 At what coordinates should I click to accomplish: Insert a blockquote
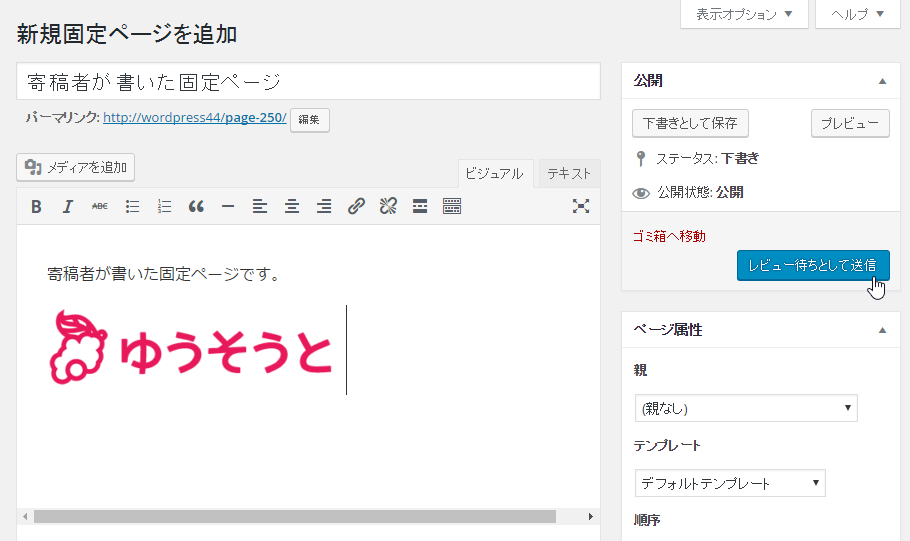coord(196,207)
